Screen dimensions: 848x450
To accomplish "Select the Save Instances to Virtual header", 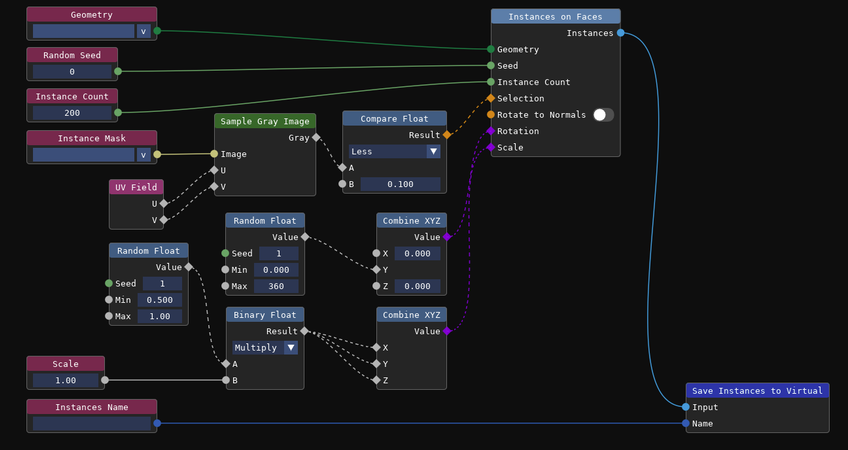I will (x=757, y=391).
